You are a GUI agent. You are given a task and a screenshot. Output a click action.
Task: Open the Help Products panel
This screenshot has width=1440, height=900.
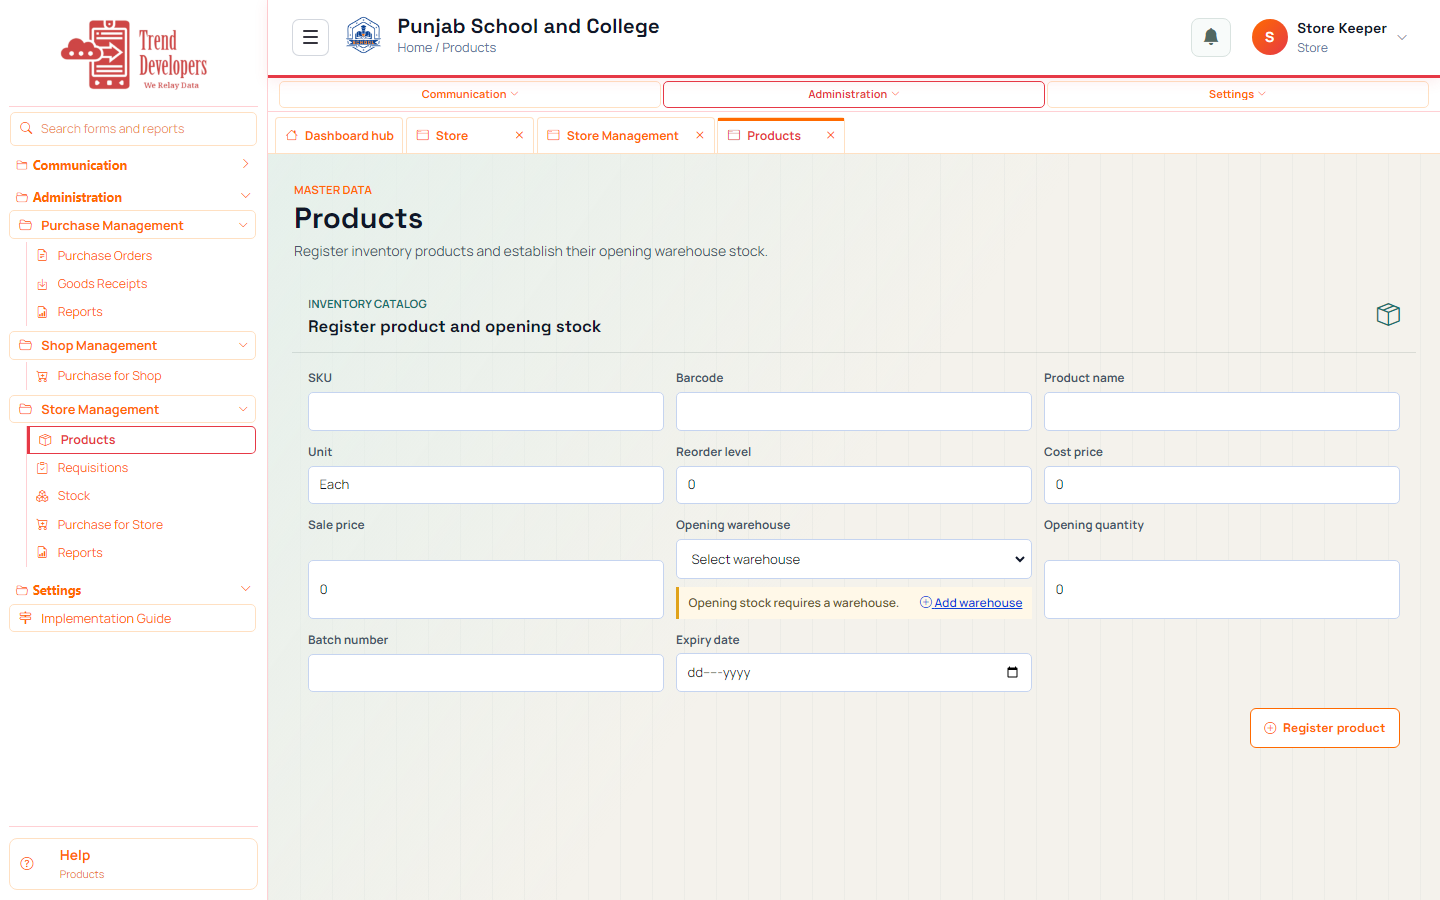pos(133,864)
